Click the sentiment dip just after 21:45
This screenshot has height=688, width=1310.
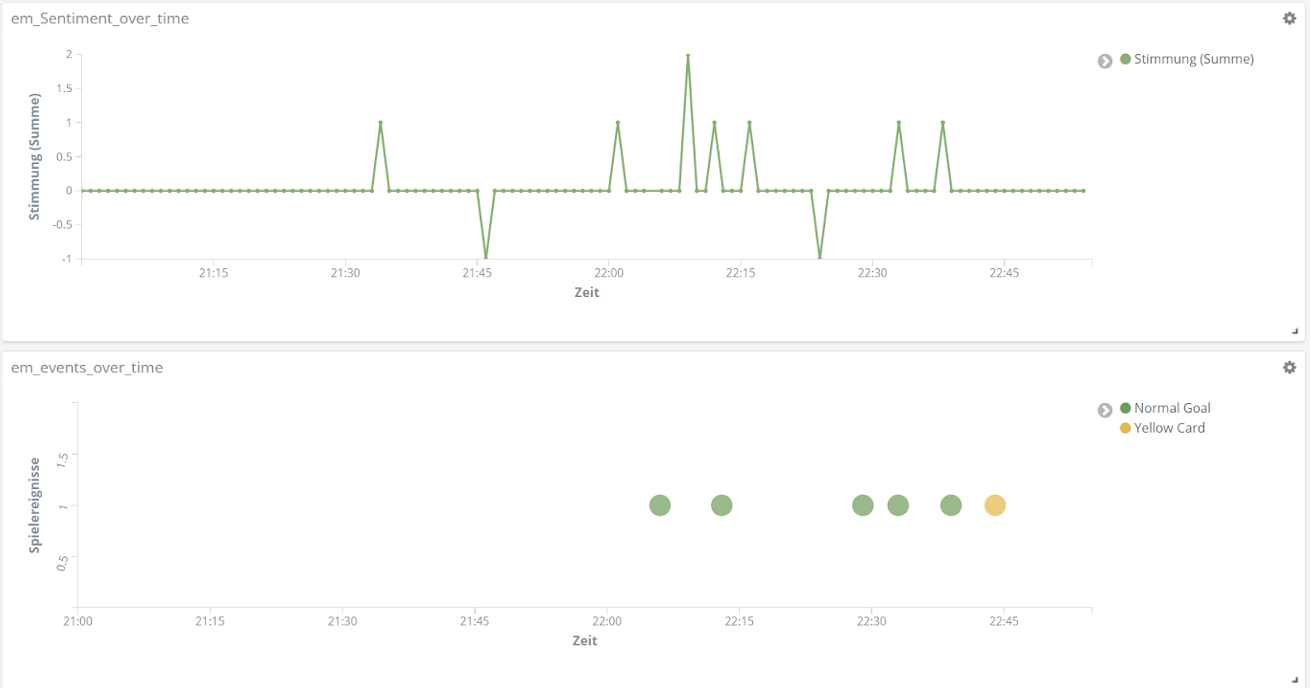pos(485,257)
